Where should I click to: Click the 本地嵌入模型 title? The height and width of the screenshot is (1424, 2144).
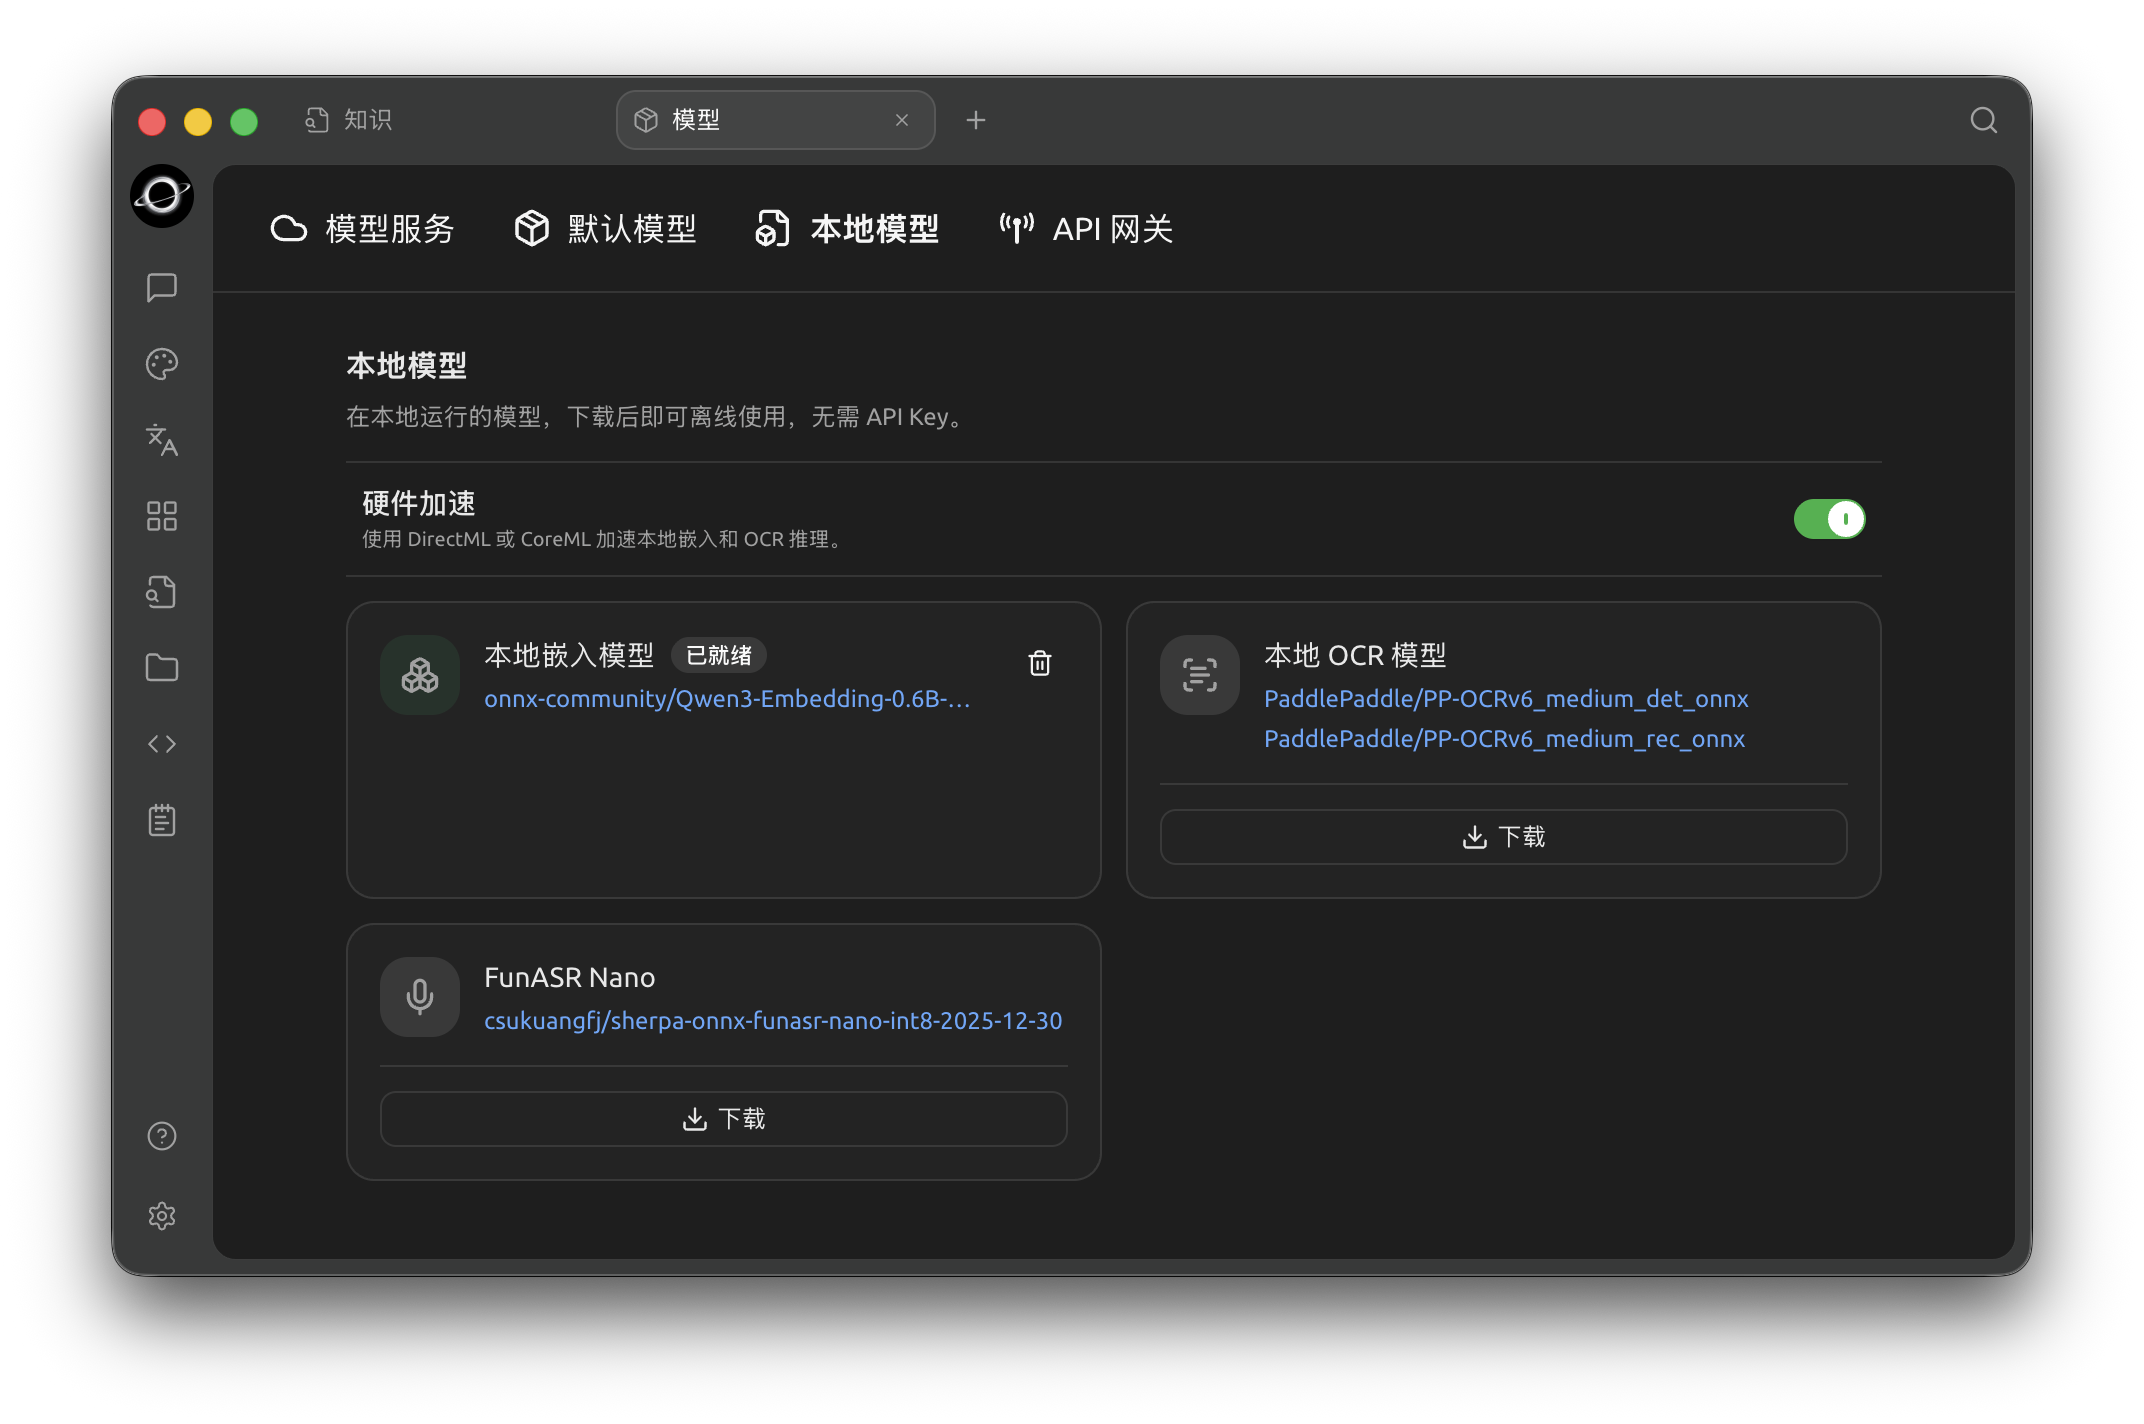point(569,655)
